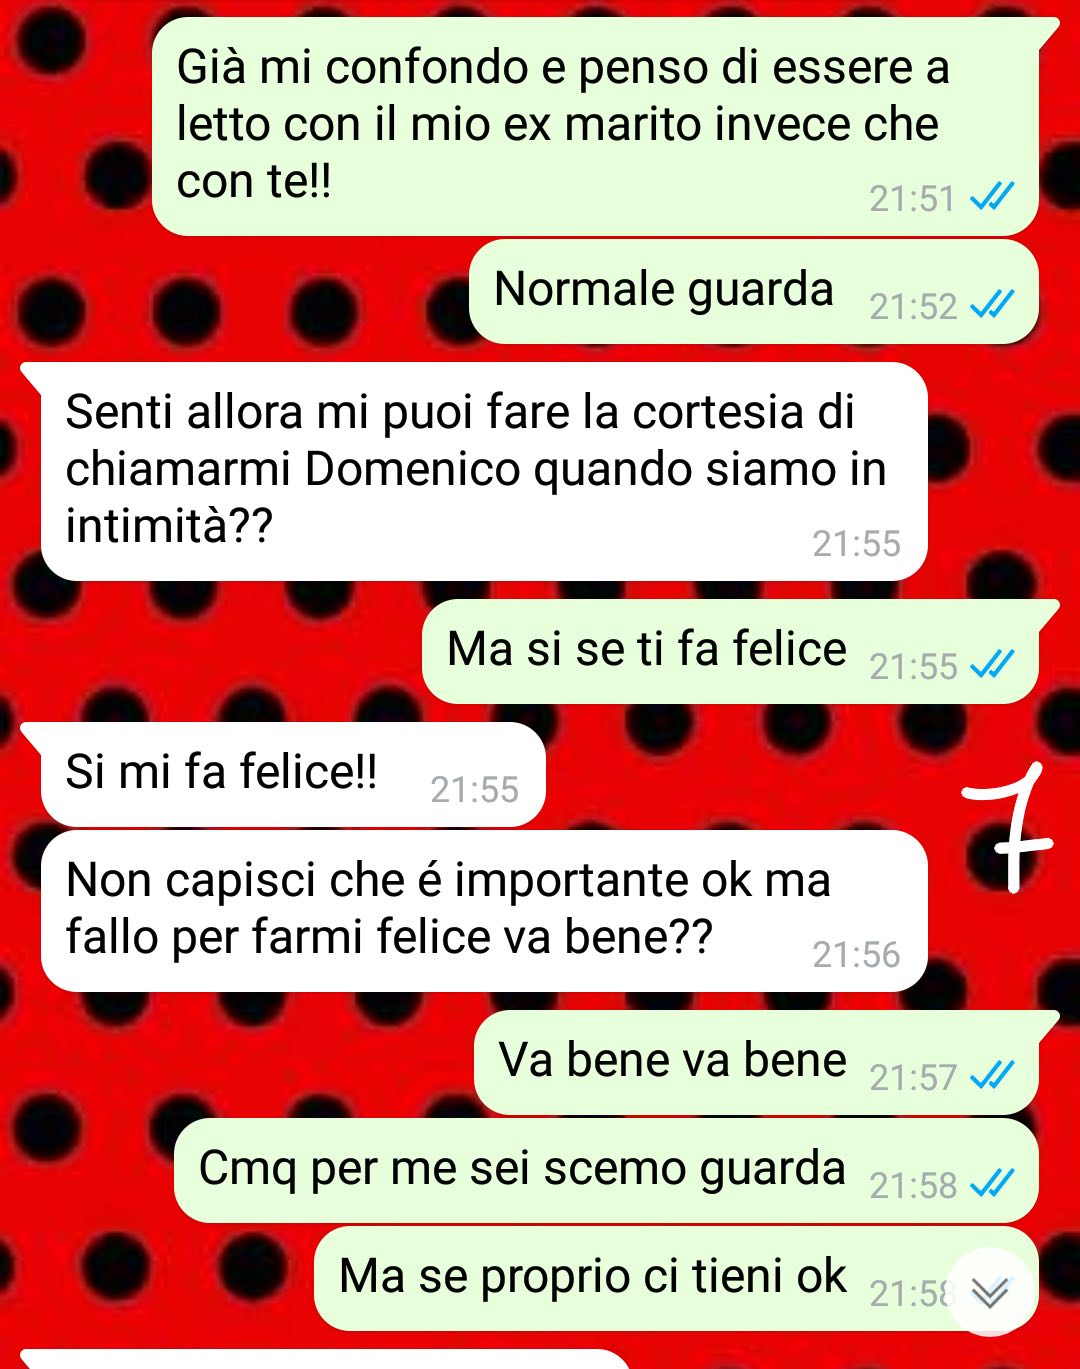
Task: Tap the double check marks beside 21:57
Action: [992, 1076]
